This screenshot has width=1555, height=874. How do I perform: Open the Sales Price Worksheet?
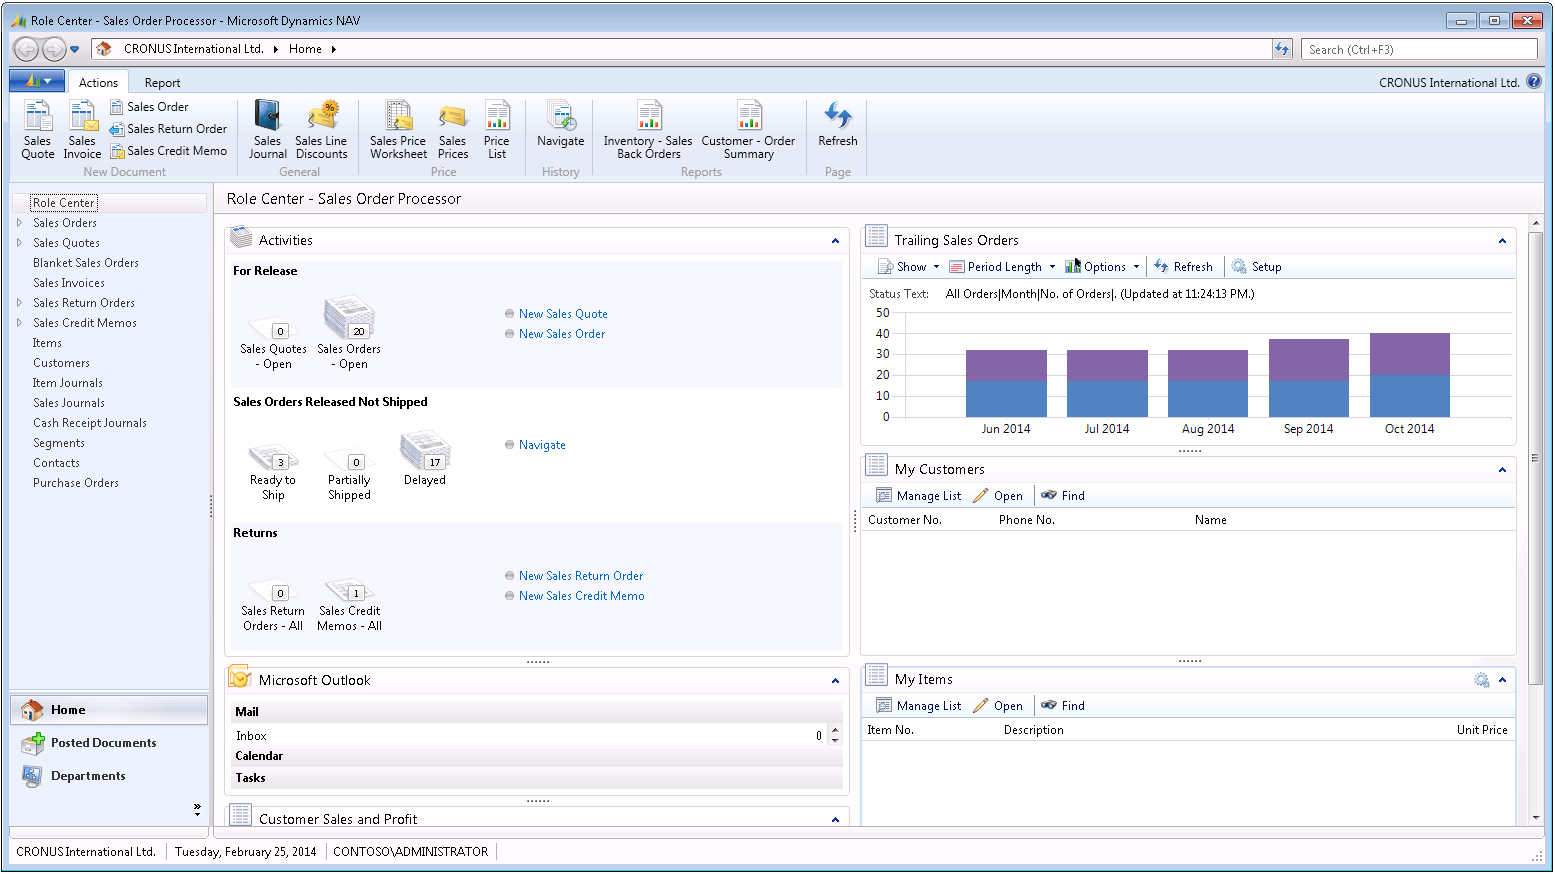398,130
